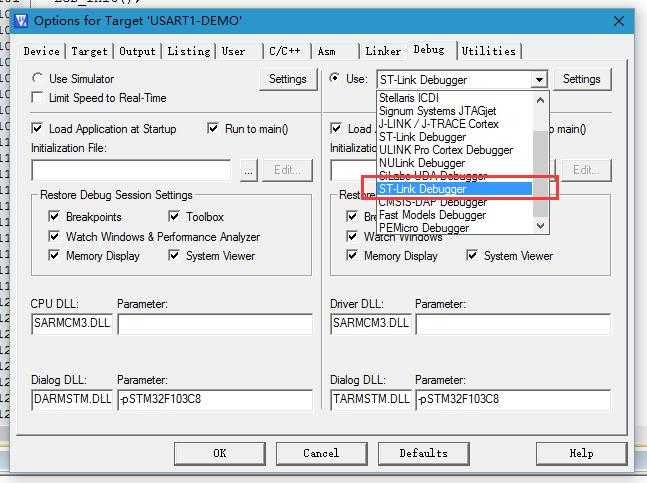The width and height of the screenshot is (647, 483).
Task: Click debugger Dialog DLL parameter -pSTM32F103C8
Action: click(x=513, y=399)
